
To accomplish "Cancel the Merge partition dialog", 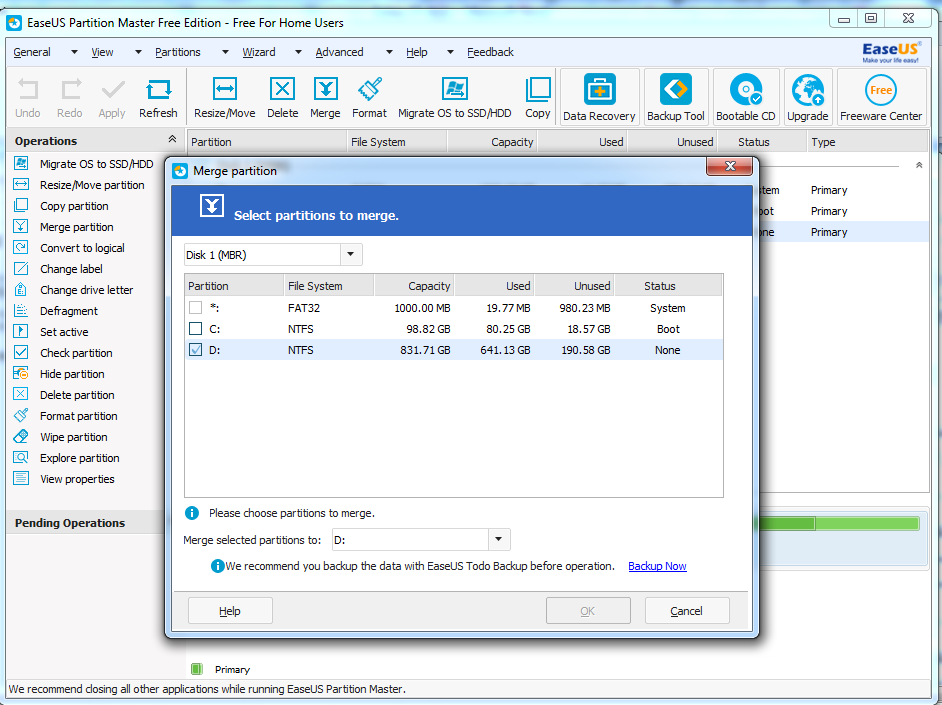I will pos(687,611).
